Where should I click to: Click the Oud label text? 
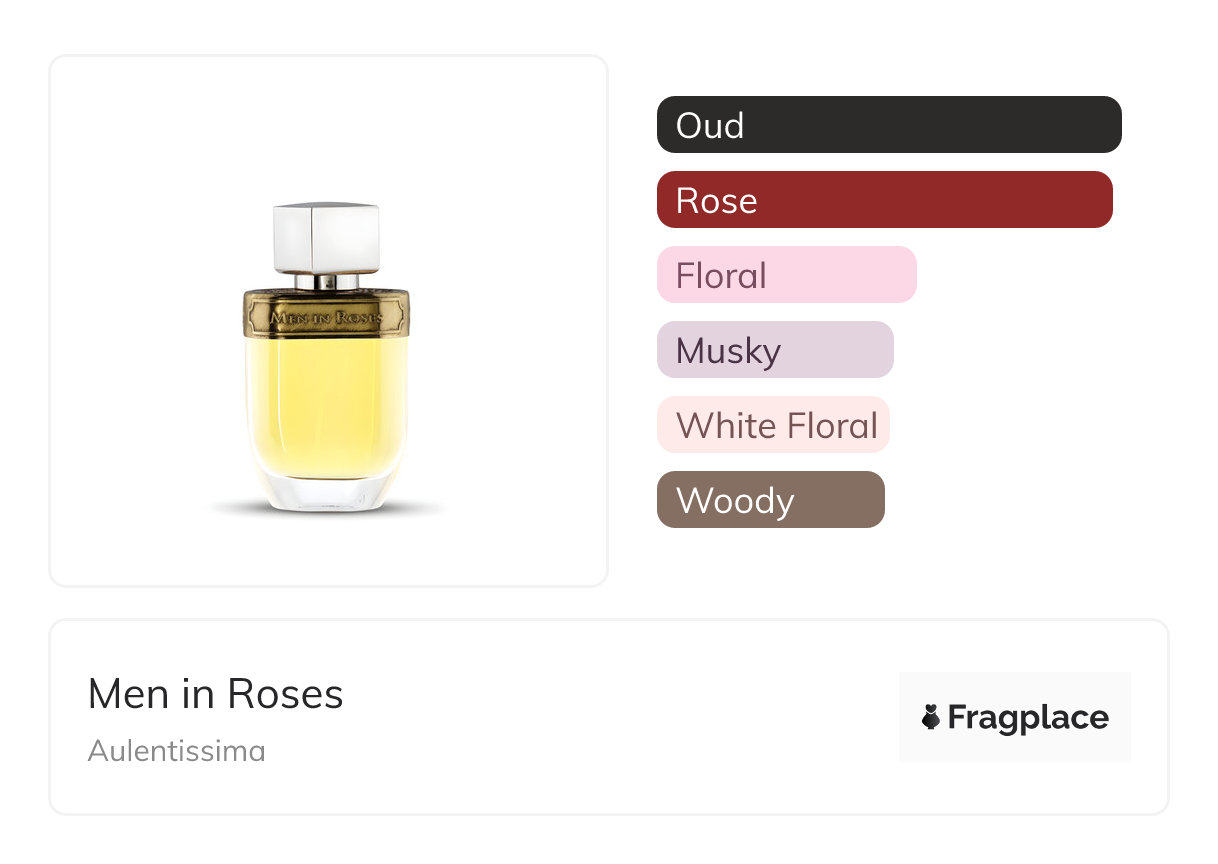[x=710, y=125]
